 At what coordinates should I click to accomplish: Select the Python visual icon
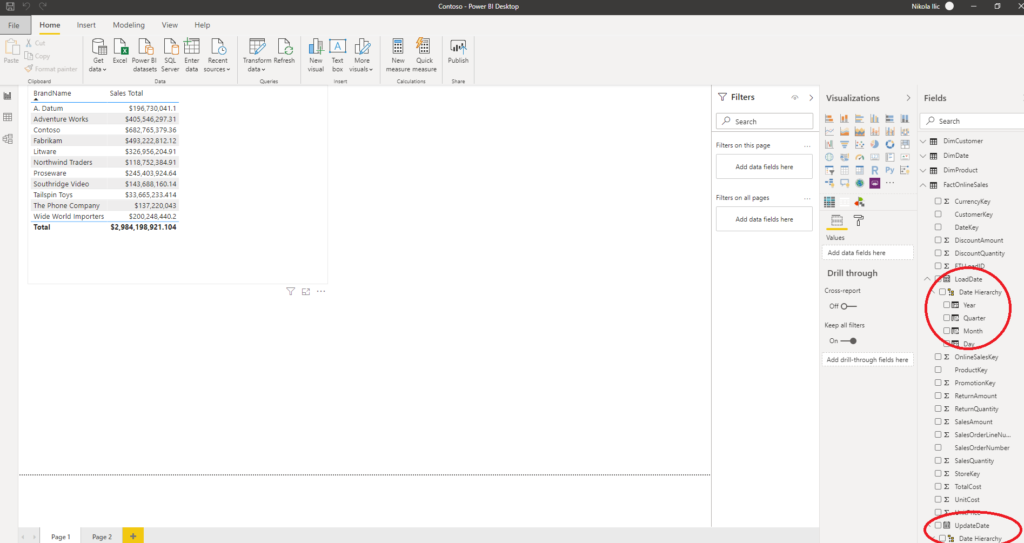tap(889, 170)
